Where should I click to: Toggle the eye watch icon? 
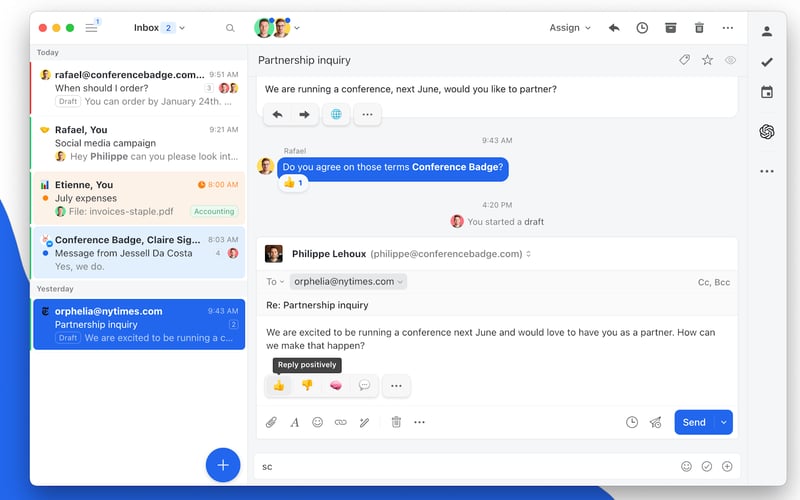point(730,60)
